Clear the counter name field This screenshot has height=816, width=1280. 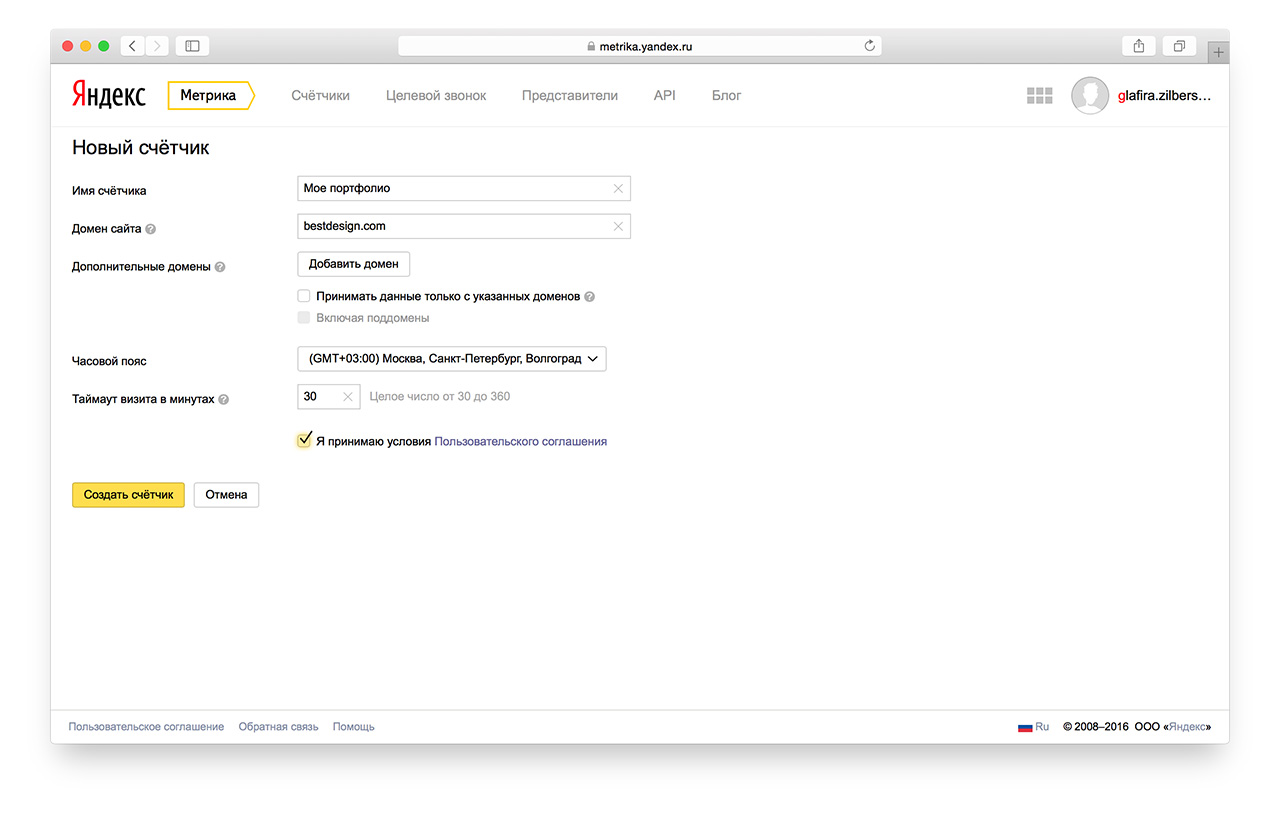coord(618,189)
